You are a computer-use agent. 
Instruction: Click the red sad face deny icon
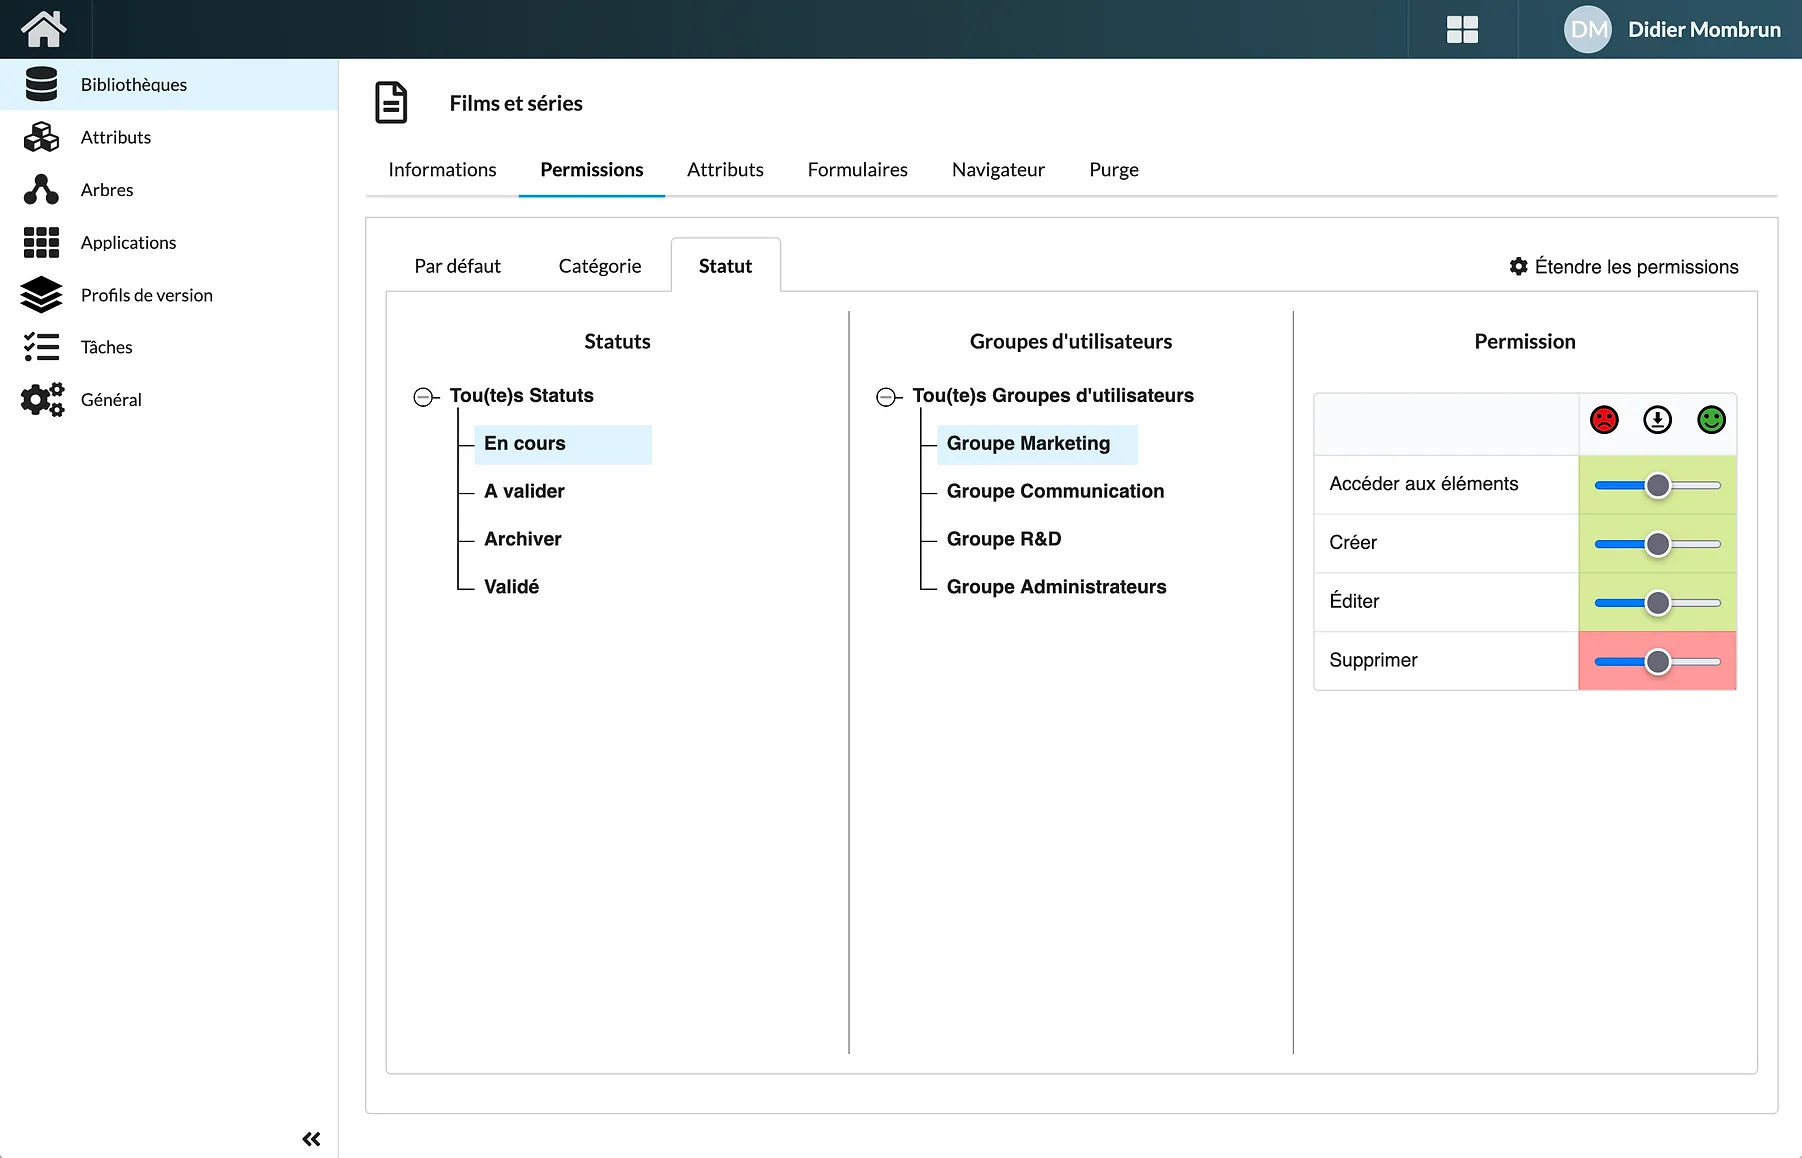point(1604,420)
